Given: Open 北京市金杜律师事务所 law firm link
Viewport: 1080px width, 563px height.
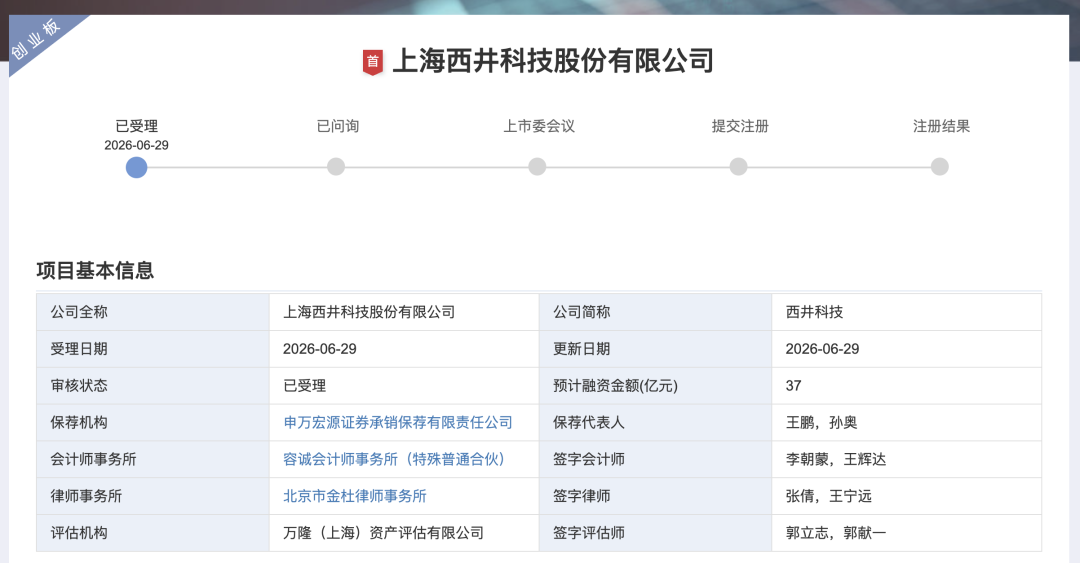Looking at the screenshot, I should (355, 496).
